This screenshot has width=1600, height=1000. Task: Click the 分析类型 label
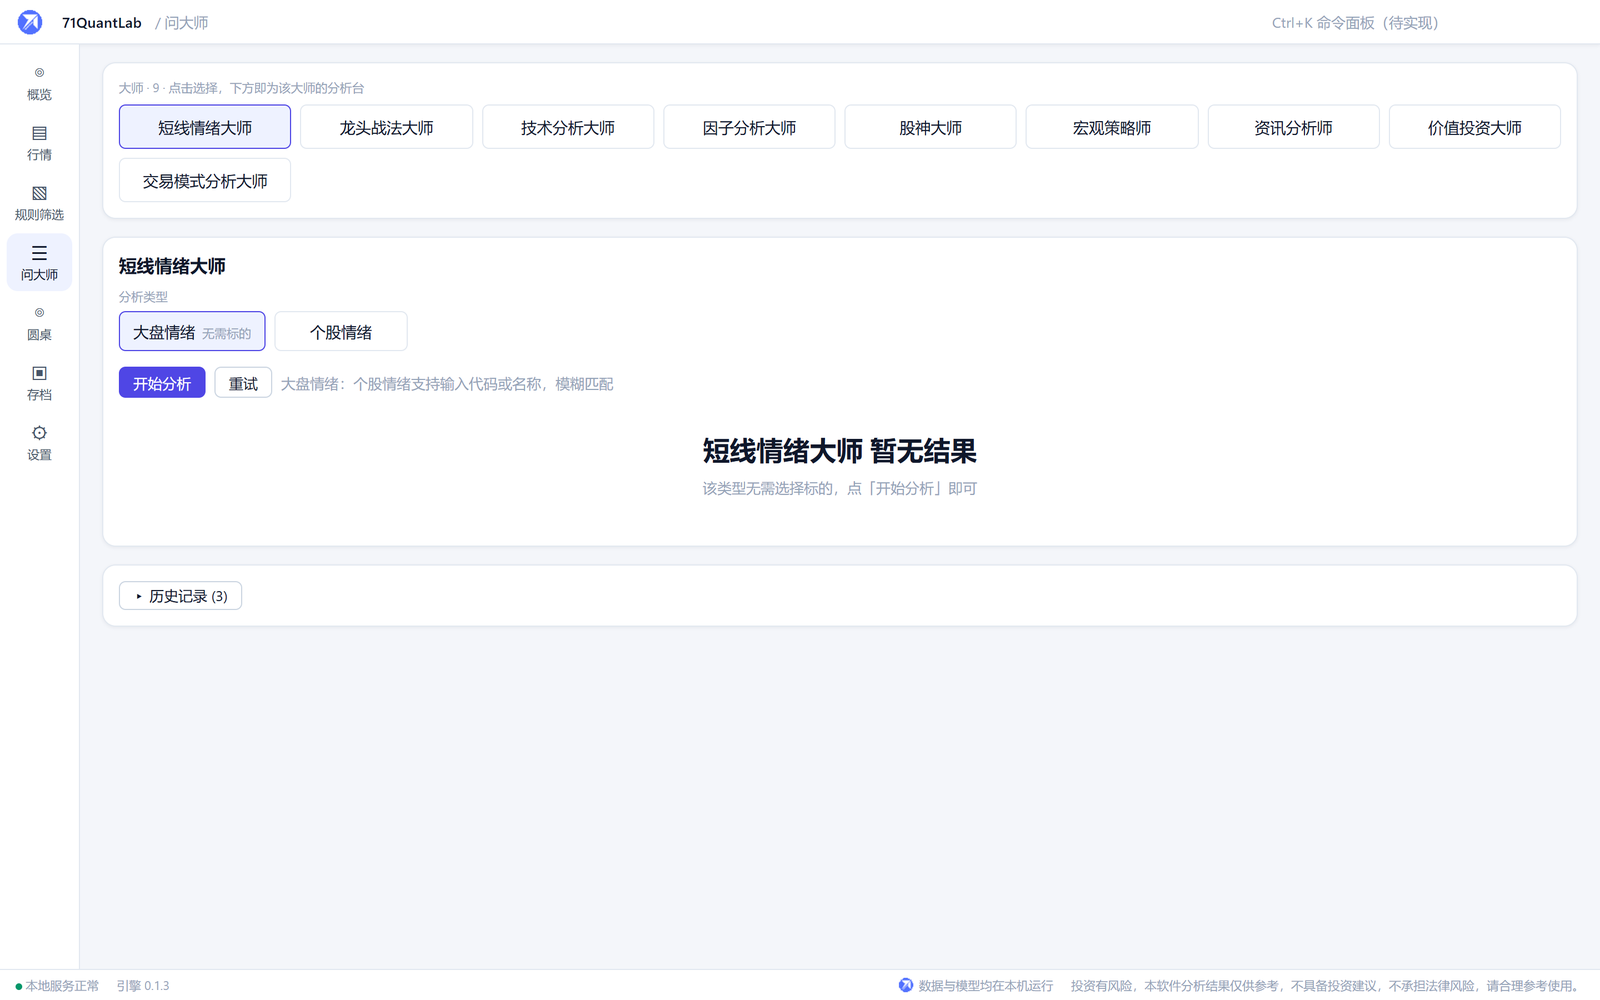143,297
